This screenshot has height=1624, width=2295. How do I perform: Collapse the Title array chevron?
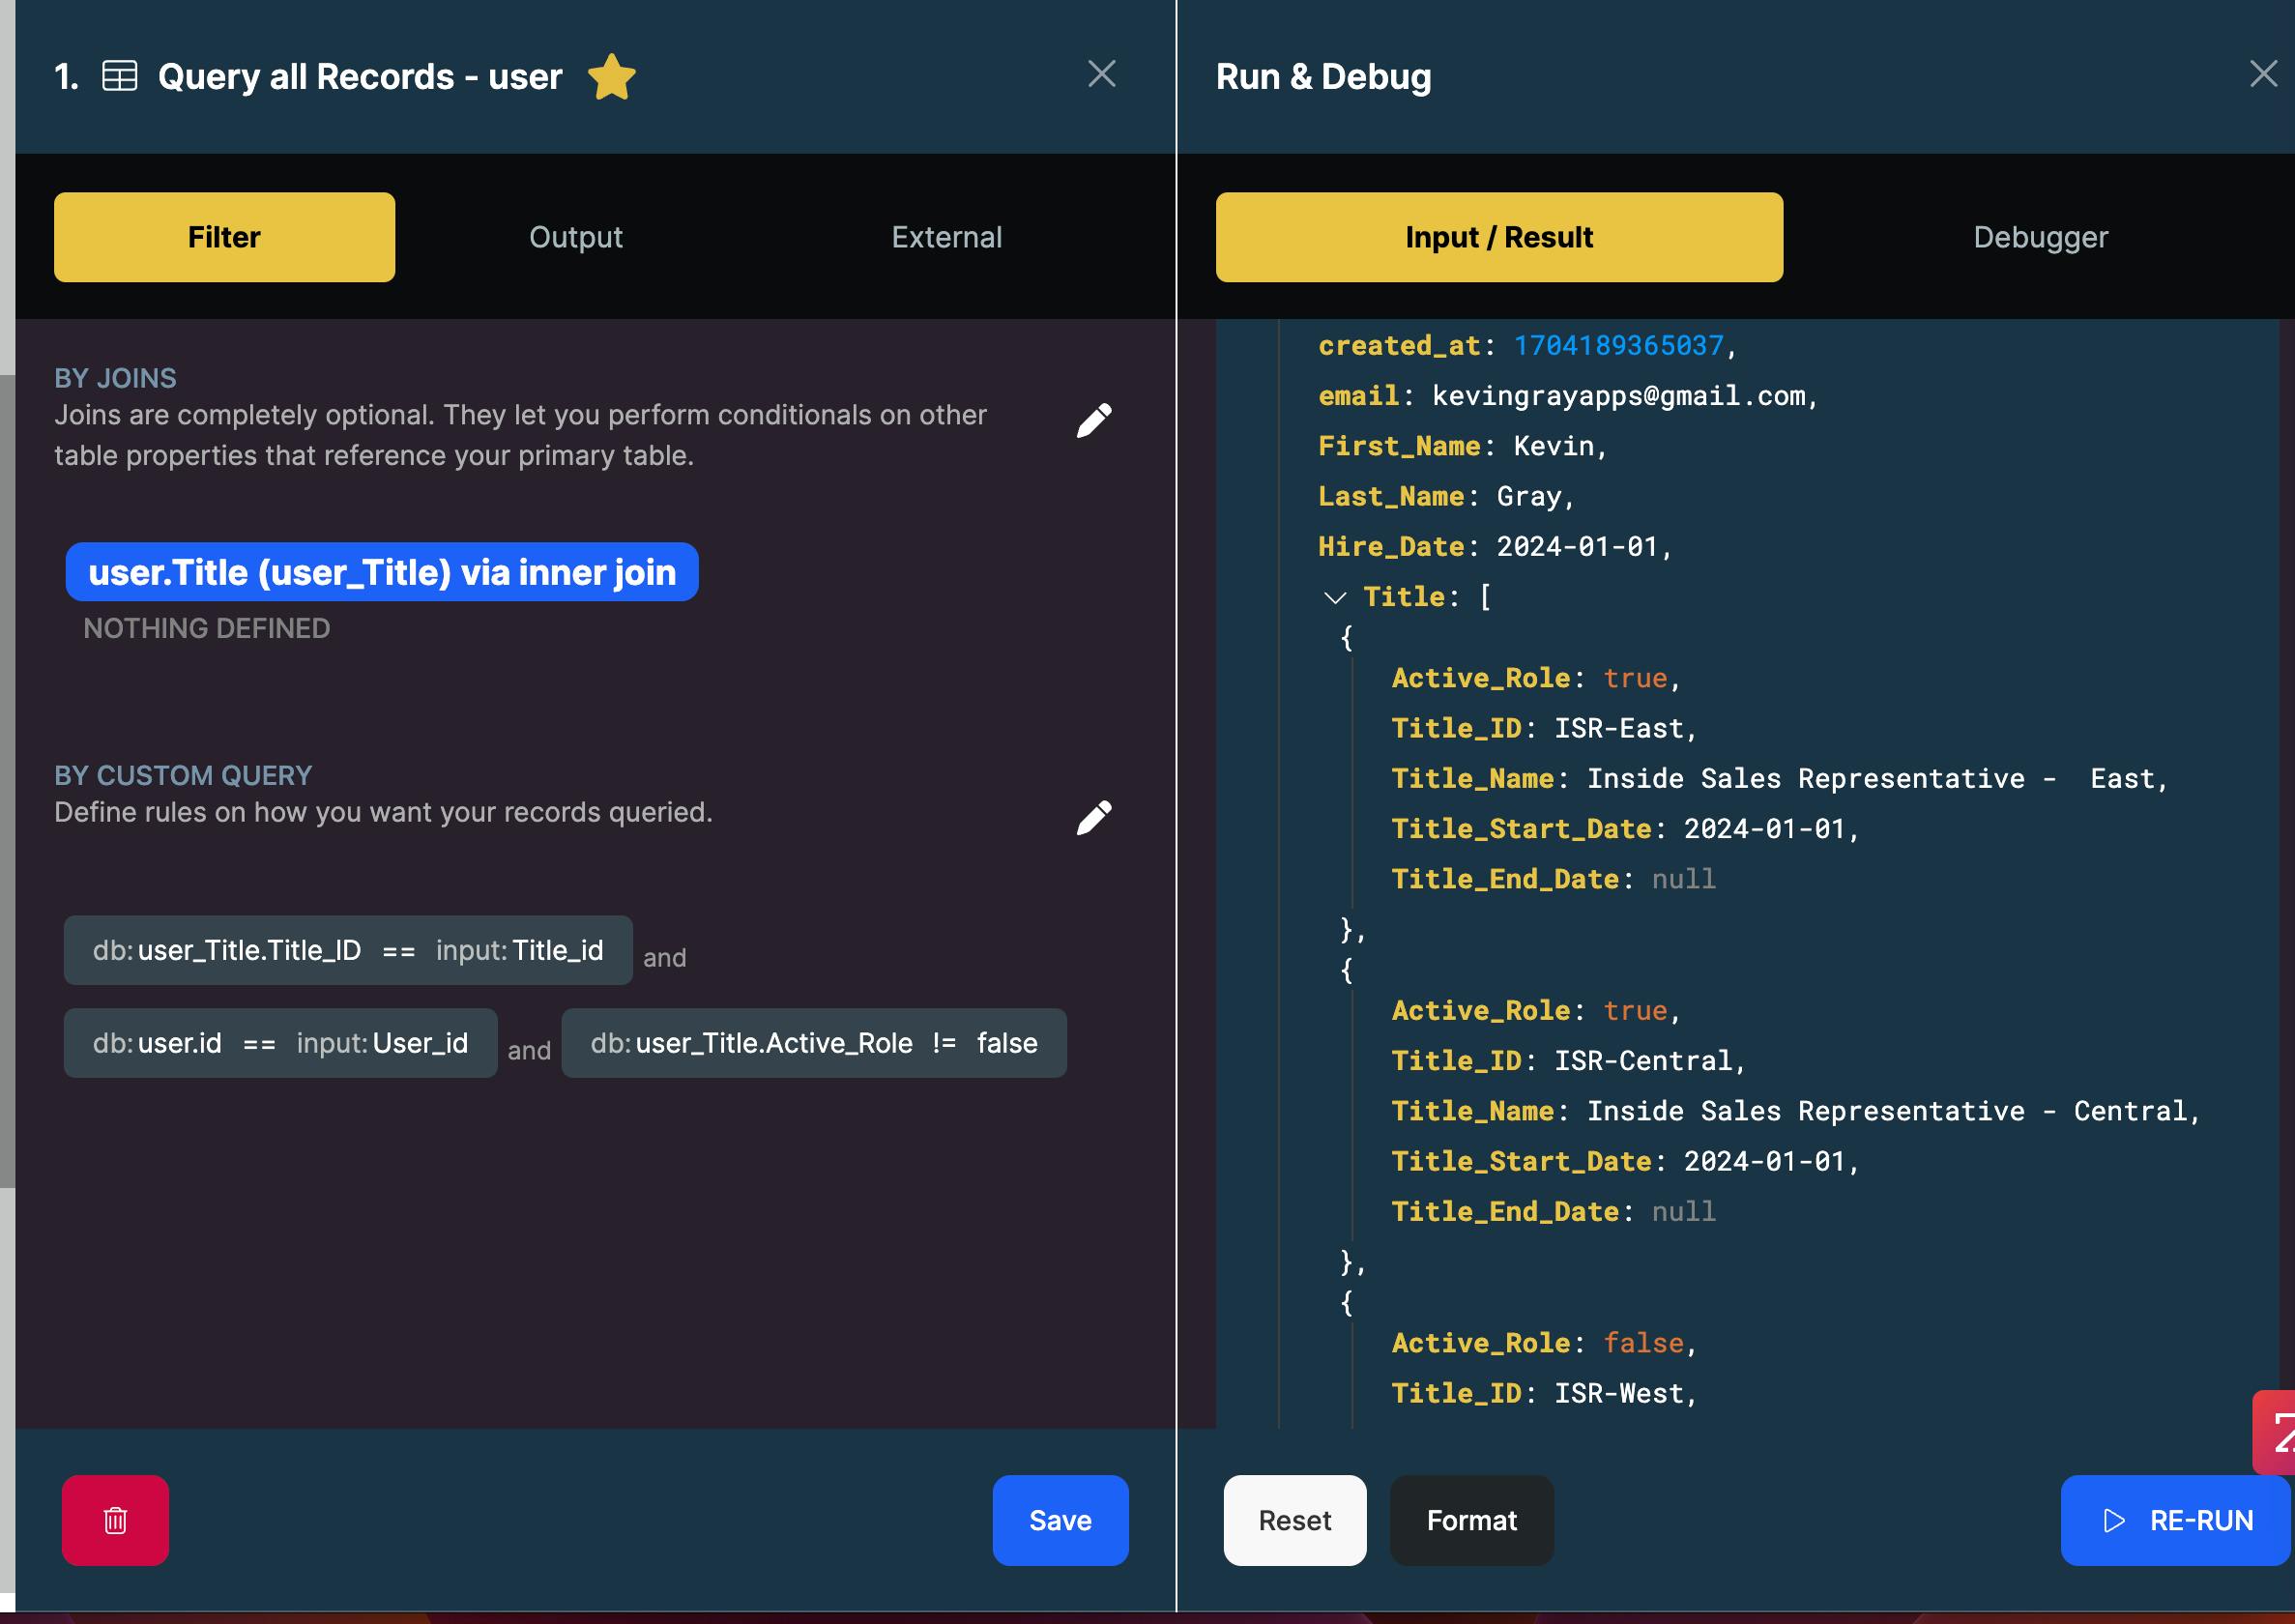tap(1334, 598)
